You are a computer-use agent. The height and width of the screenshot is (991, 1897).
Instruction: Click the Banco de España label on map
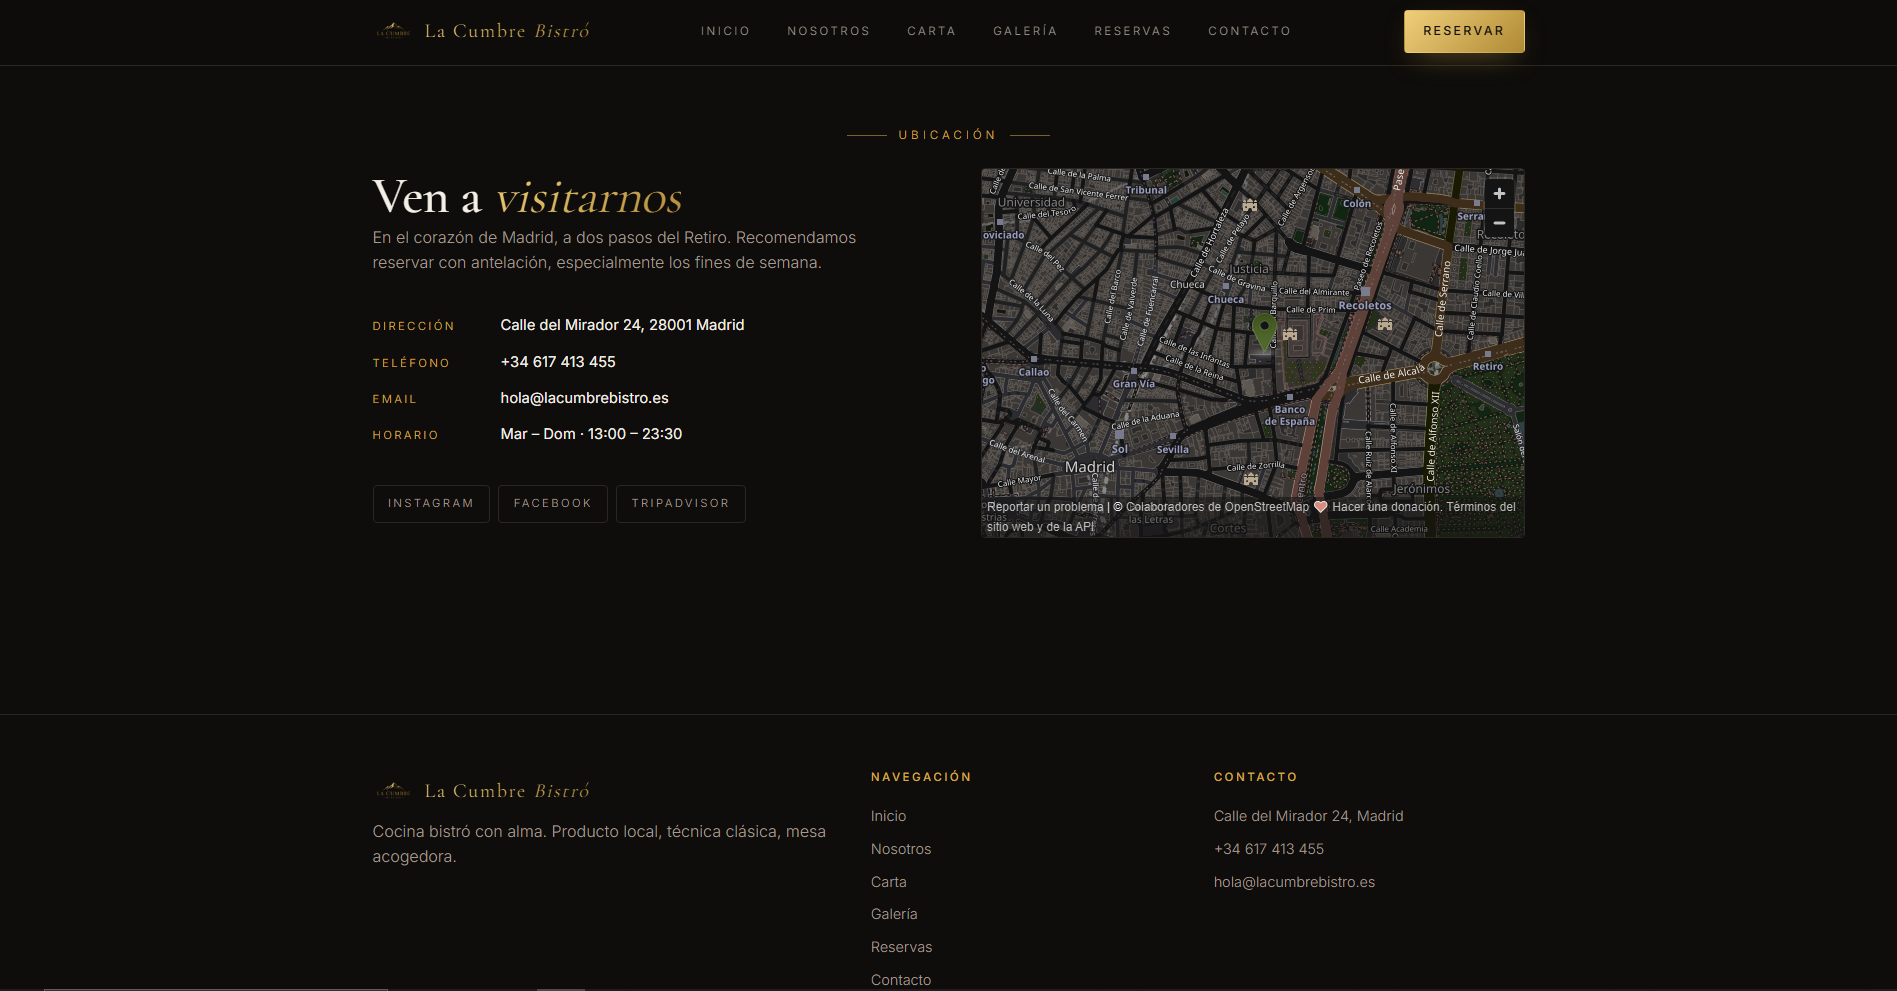coord(1289,415)
